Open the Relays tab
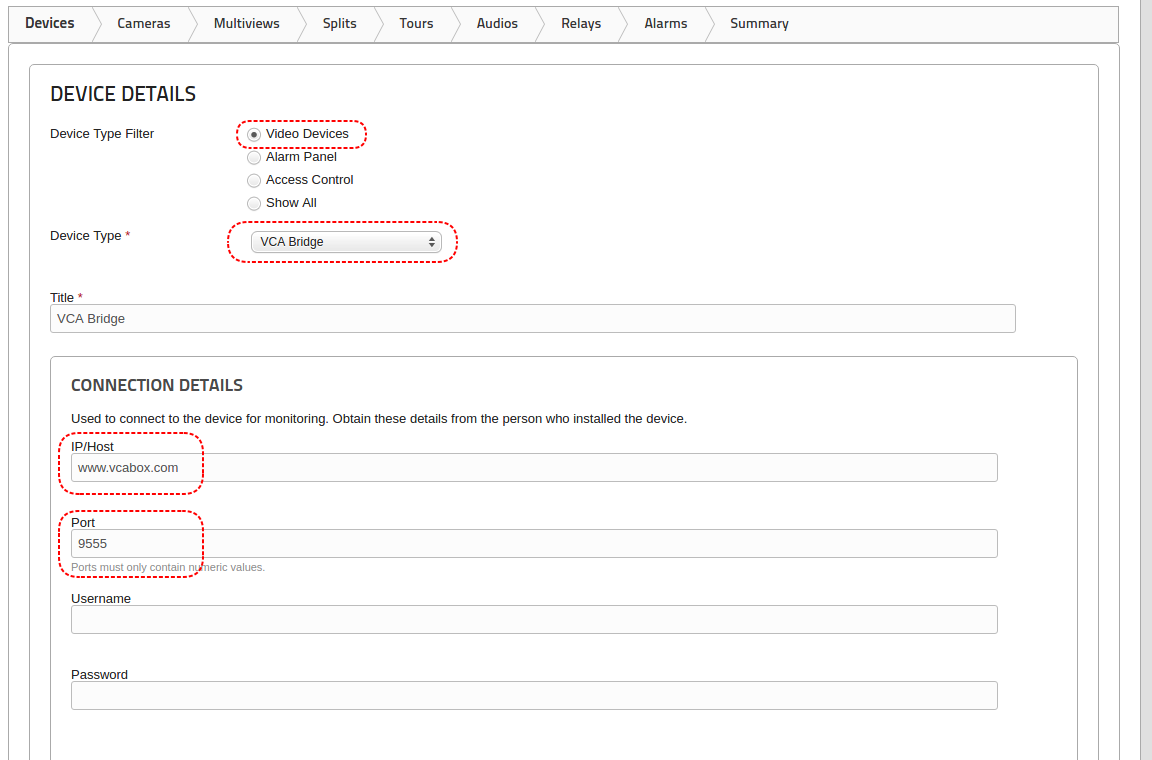The image size is (1152, 760). [x=580, y=24]
